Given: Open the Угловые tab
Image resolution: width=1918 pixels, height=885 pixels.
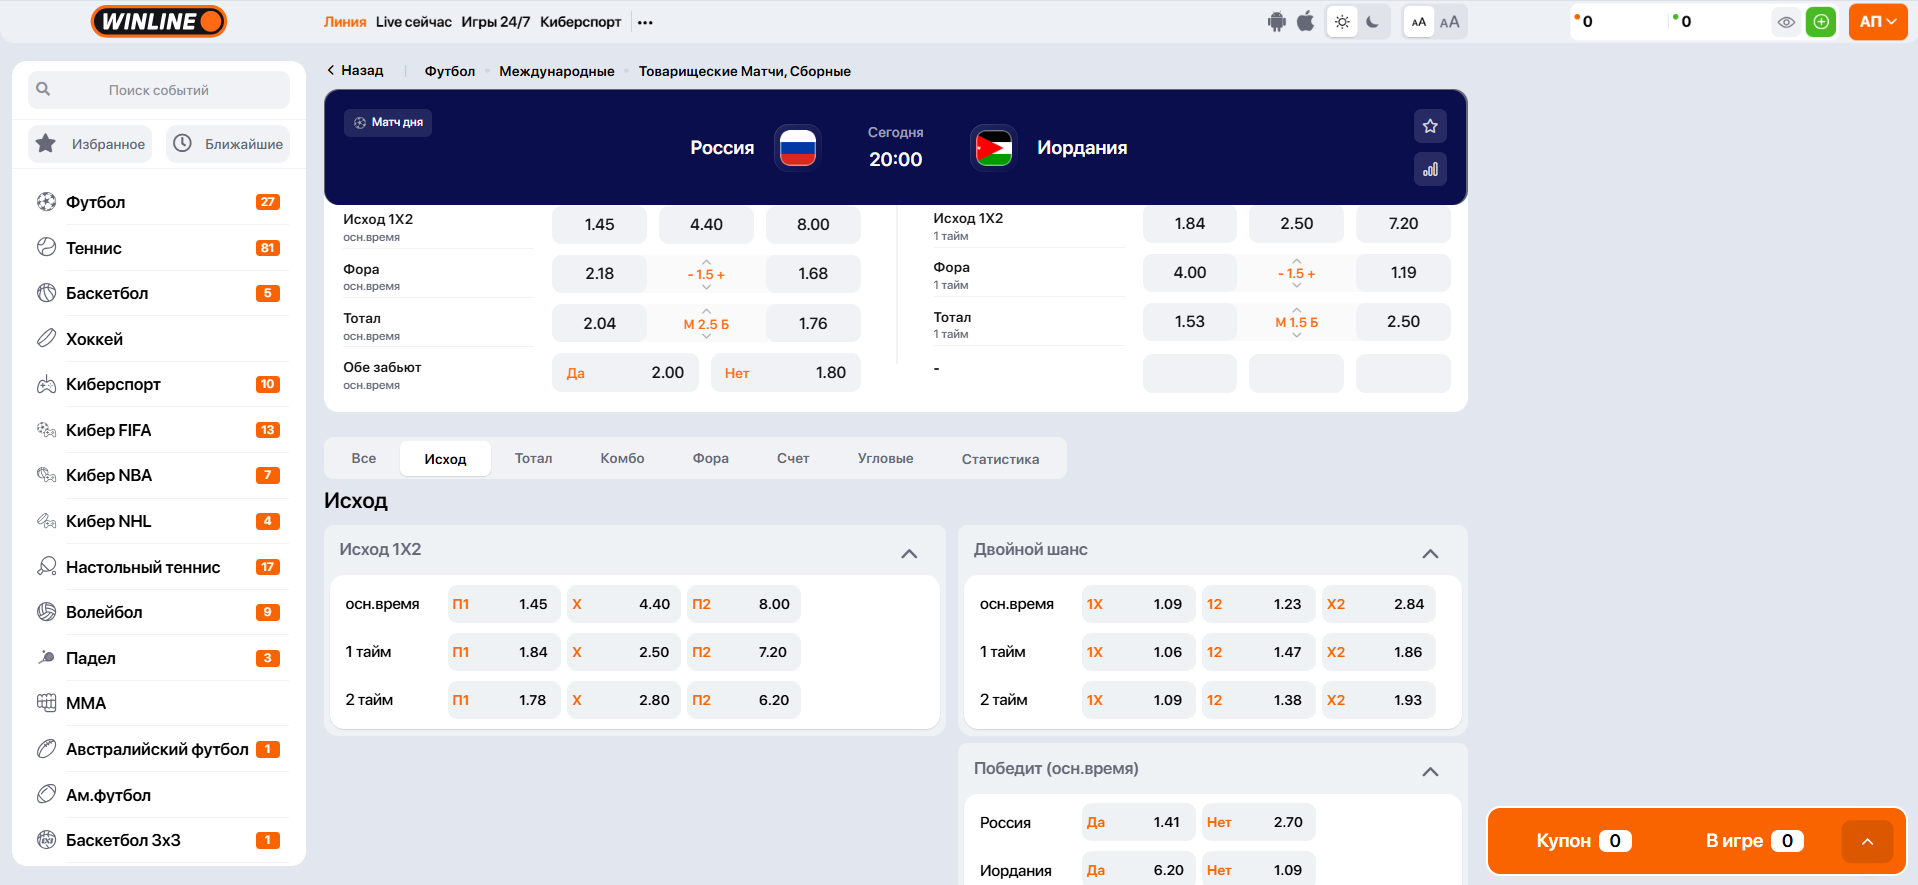Looking at the screenshot, I should pyautogui.click(x=885, y=458).
